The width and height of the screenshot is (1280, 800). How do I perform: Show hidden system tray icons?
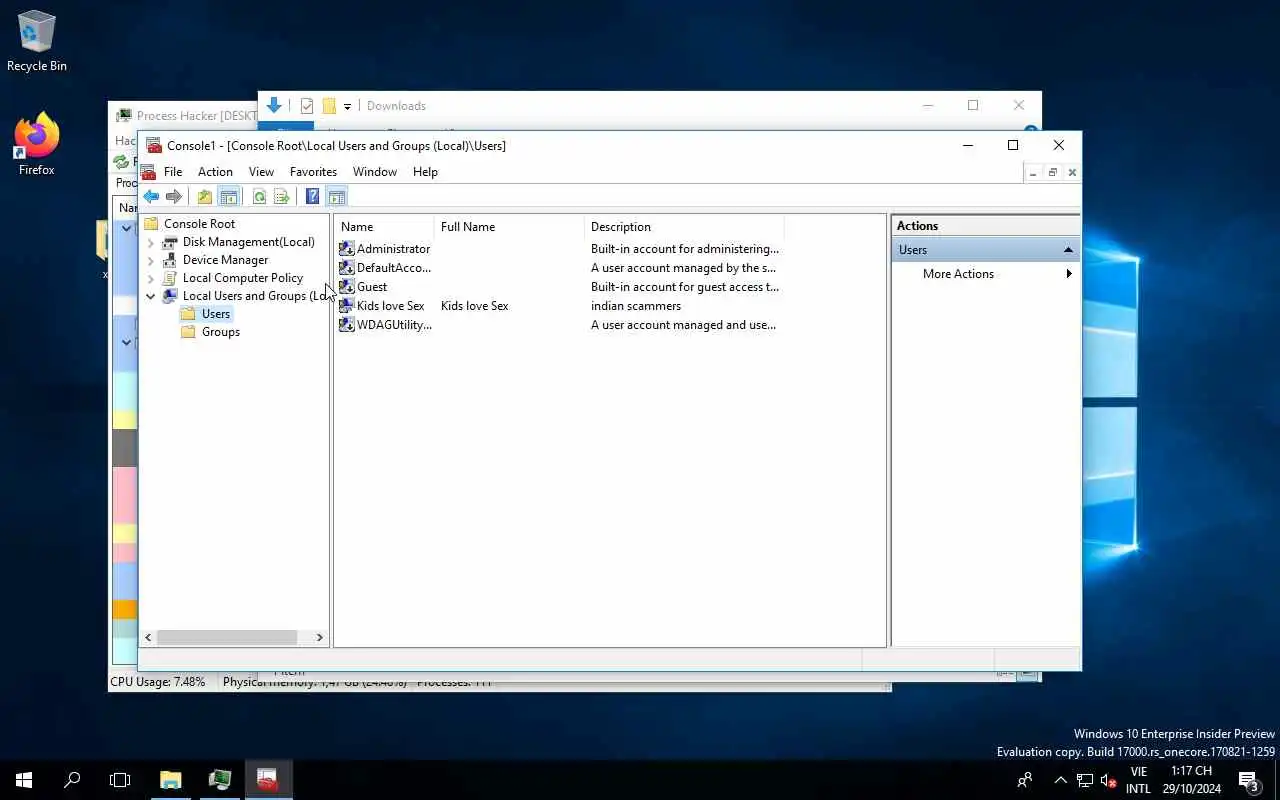pyautogui.click(x=1060, y=780)
